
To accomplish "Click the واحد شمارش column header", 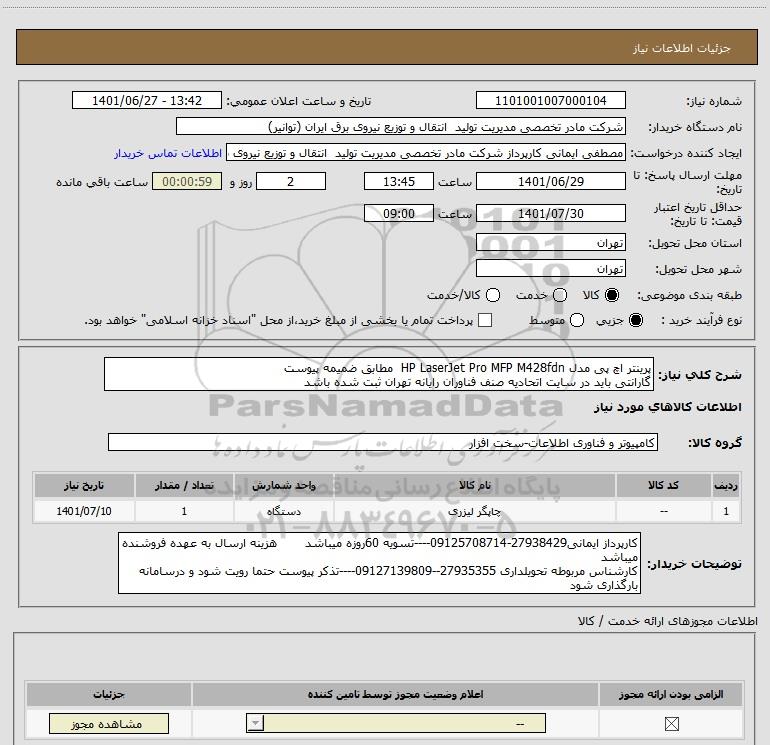I will click(284, 485).
